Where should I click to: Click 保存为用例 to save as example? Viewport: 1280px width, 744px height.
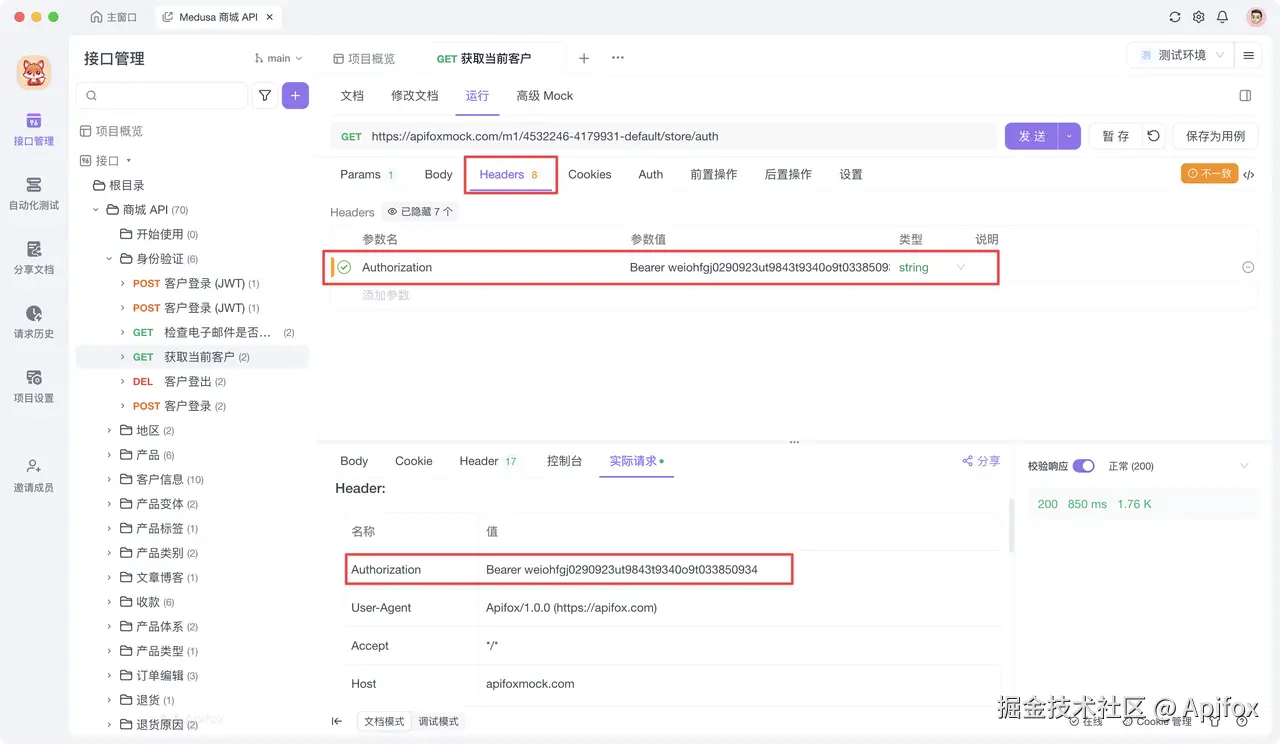(1215, 136)
